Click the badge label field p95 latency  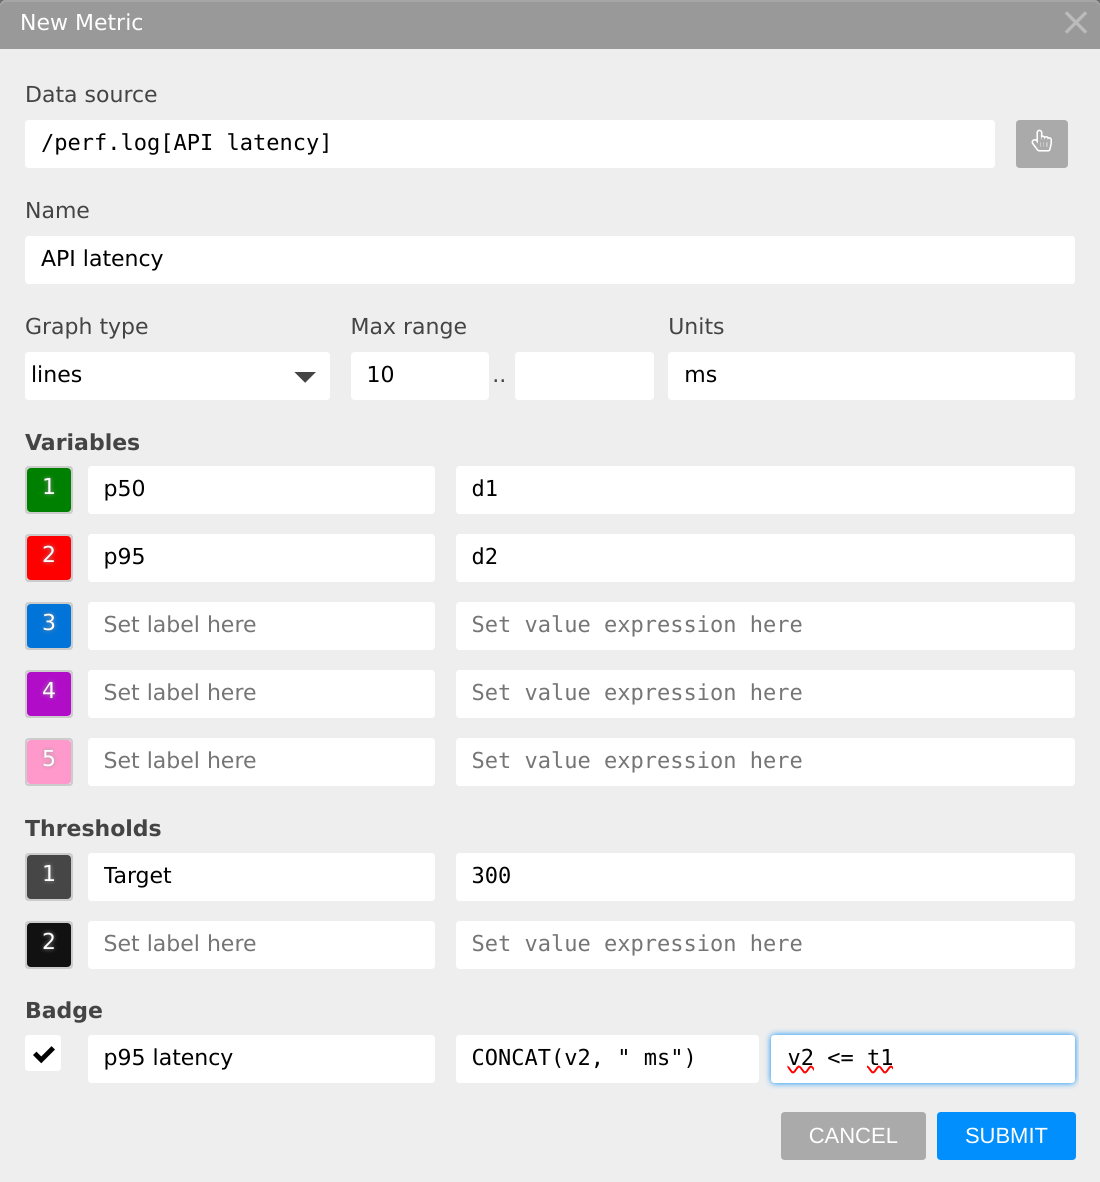[261, 1058]
